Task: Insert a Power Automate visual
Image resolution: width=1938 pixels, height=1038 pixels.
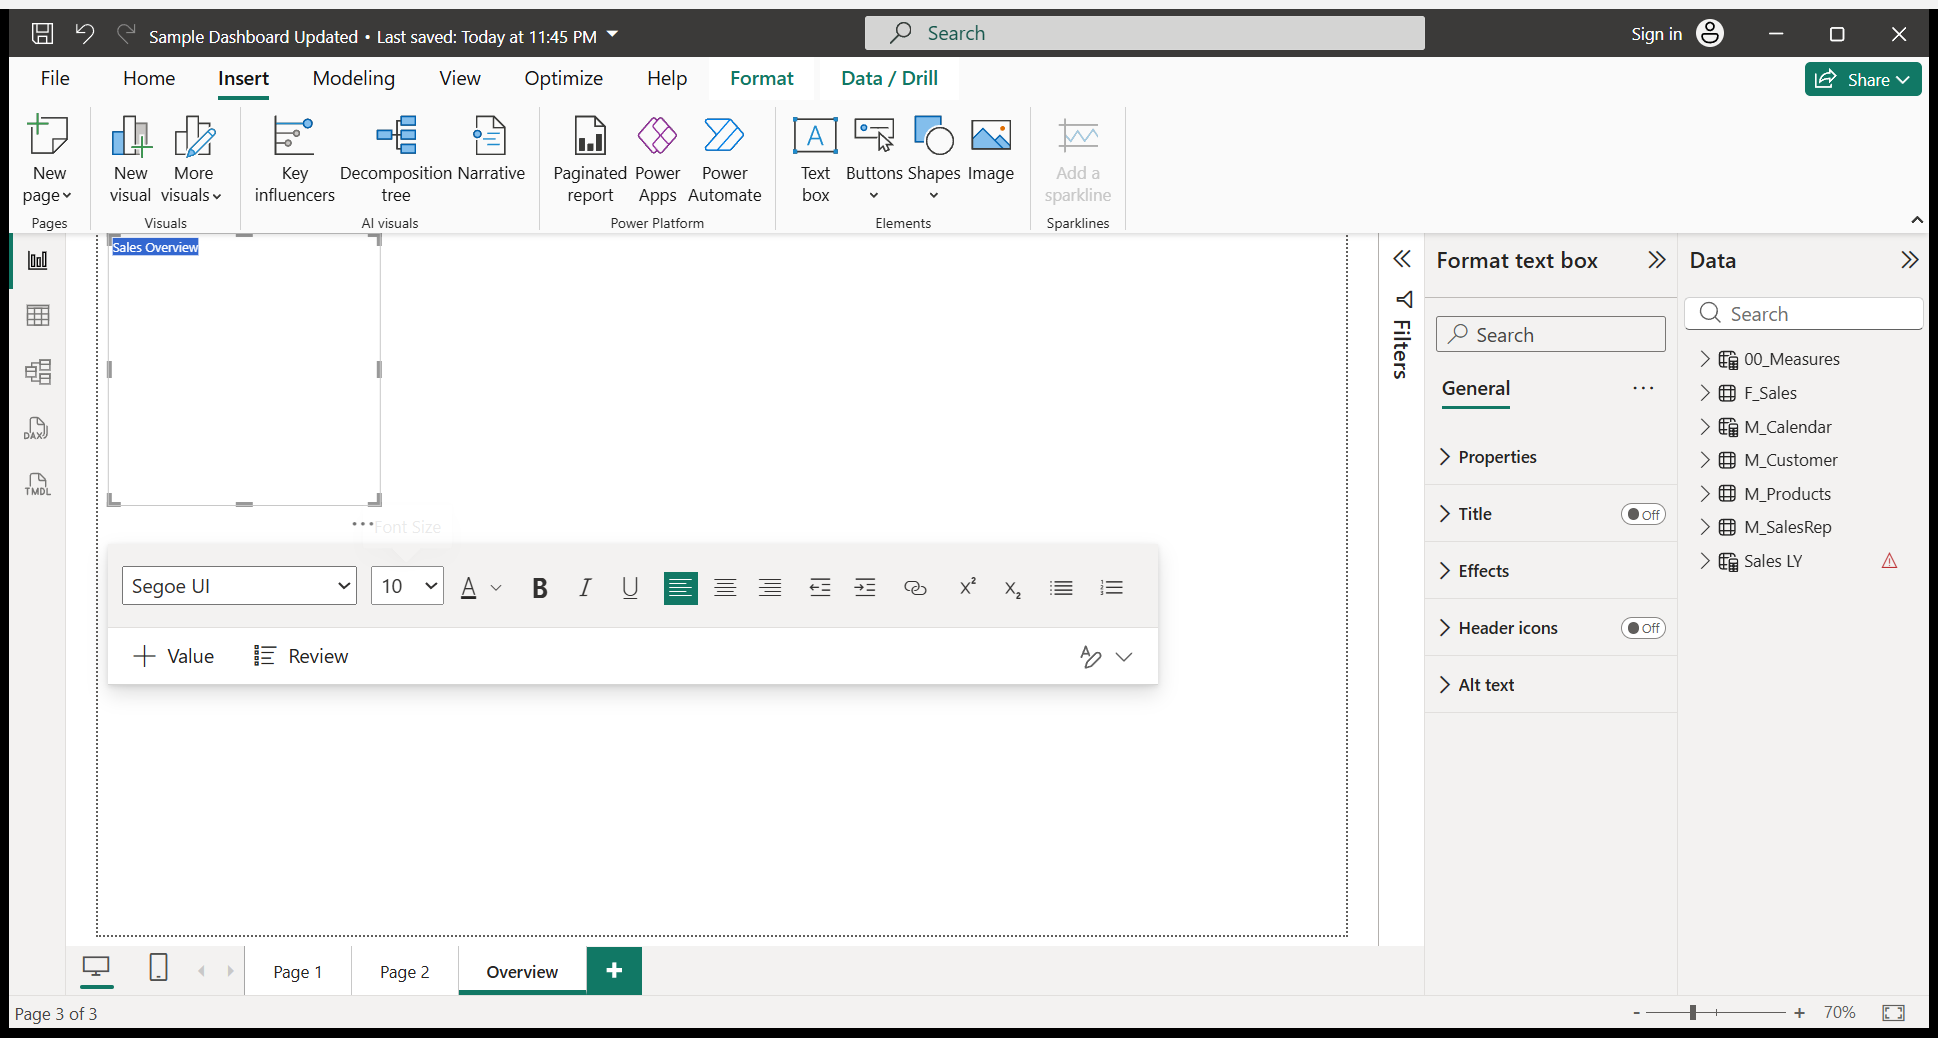Action: point(724,160)
